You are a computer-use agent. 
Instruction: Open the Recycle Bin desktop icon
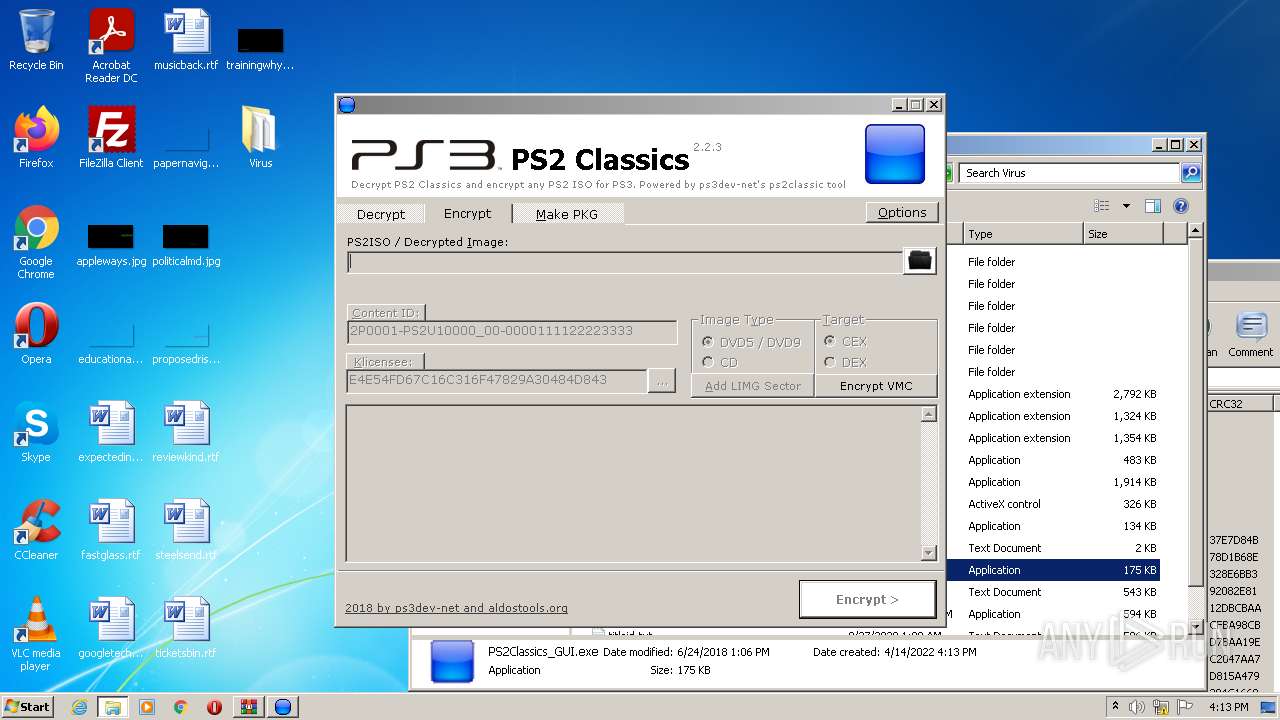pyautogui.click(x=36, y=41)
